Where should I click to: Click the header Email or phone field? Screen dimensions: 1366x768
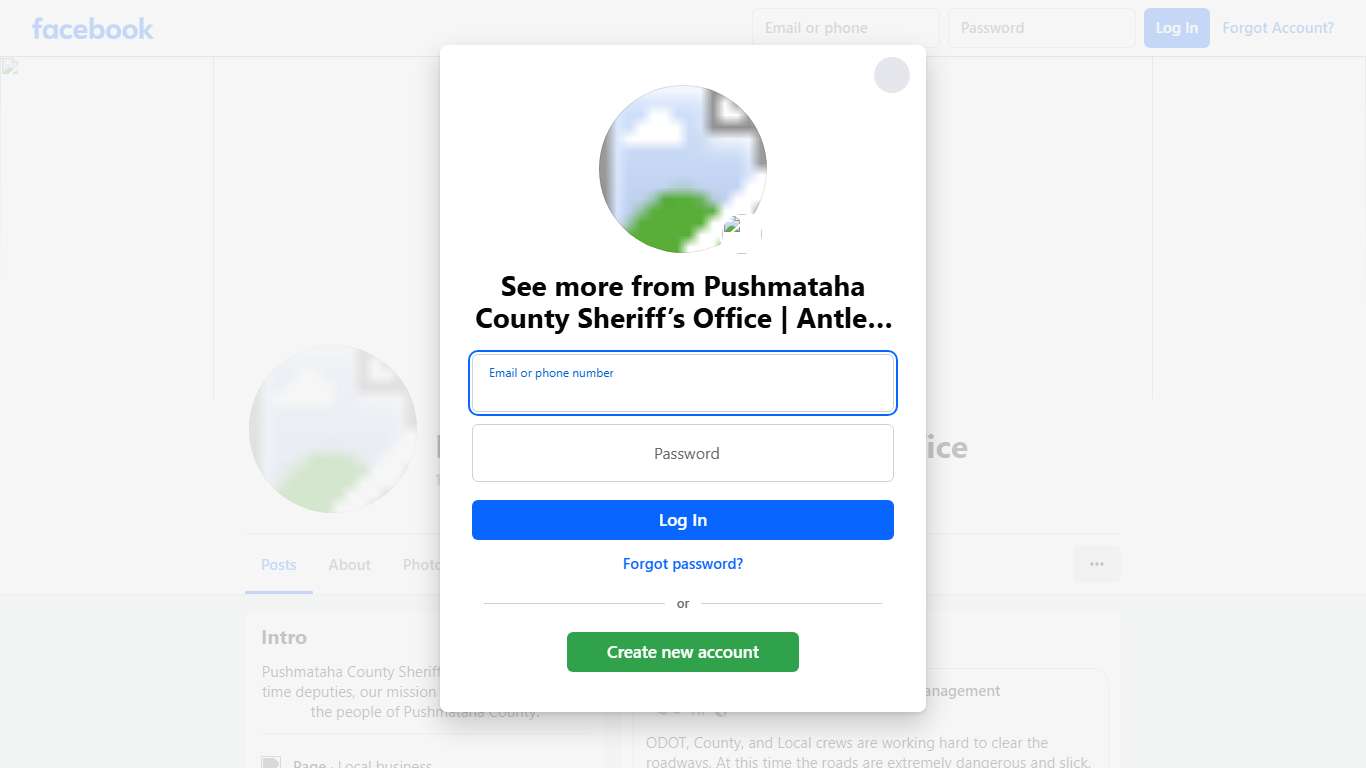pos(846,28)
